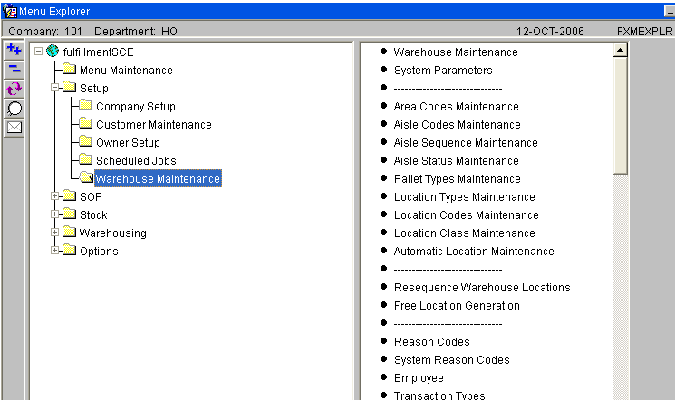Image resolution: width=676 pixels, height=401 pixels.
Task: Click the Warehousing folder icon
Action: [x=69, y=232]
